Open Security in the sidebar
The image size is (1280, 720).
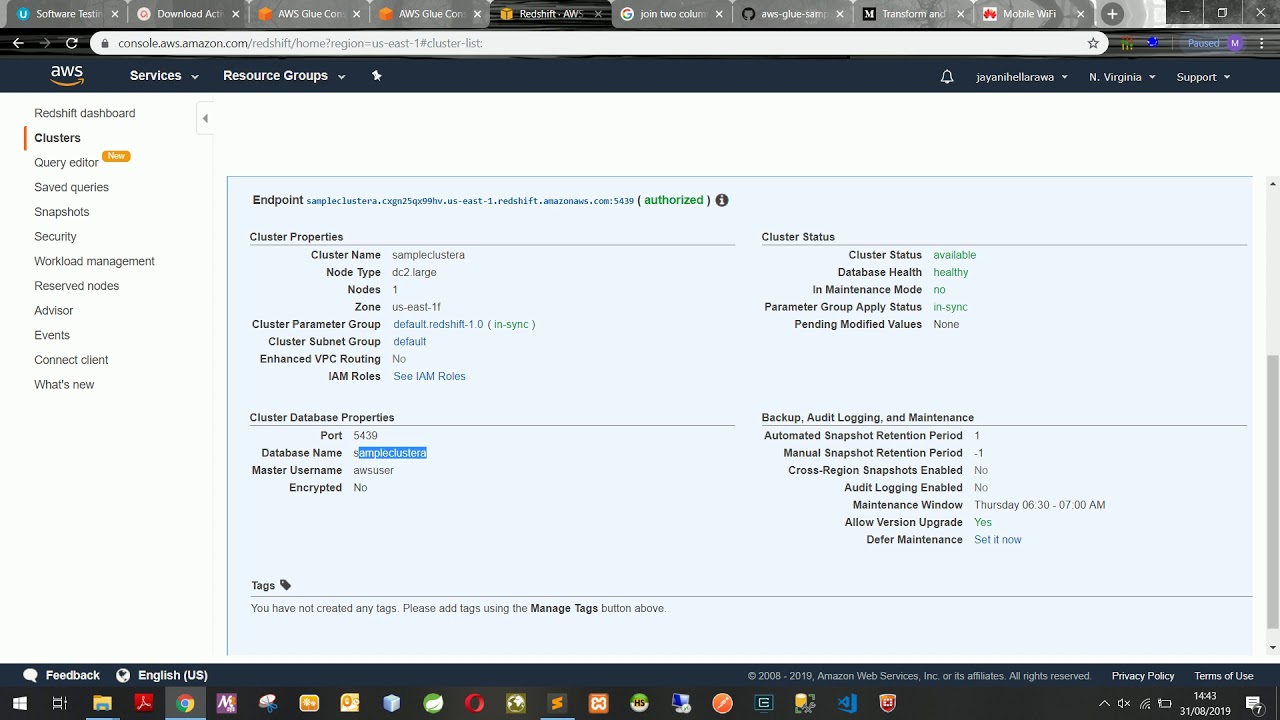[55, 237]
